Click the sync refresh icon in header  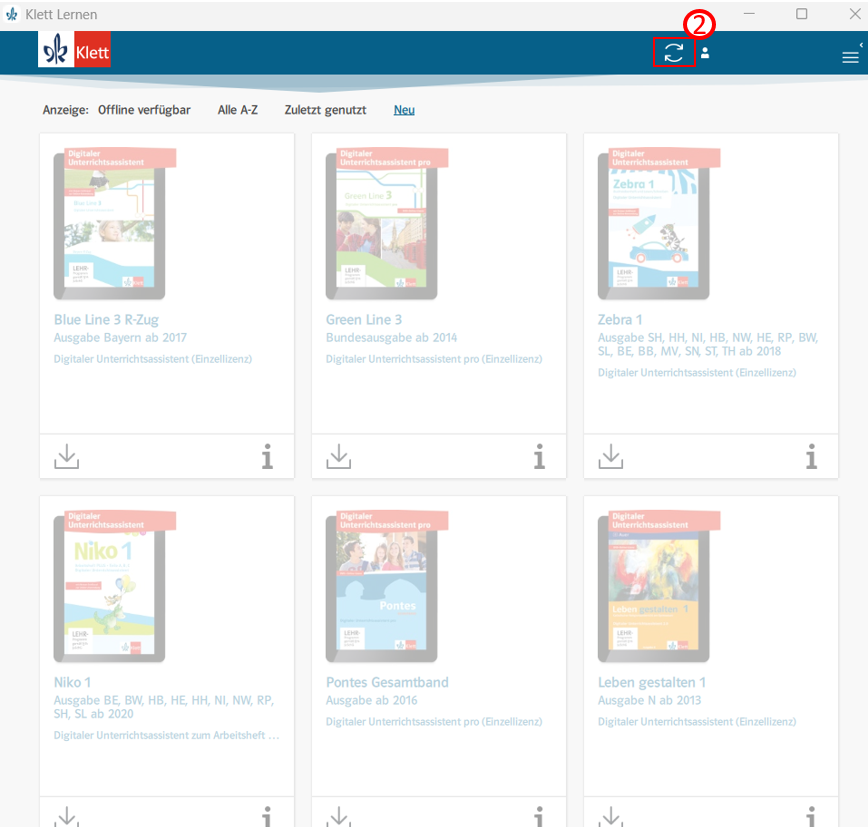pyautogui.click(x=674, y=53)
